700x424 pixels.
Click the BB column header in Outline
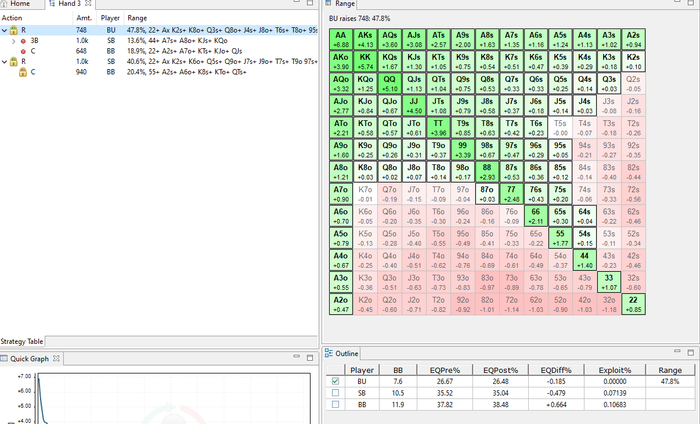398,370
